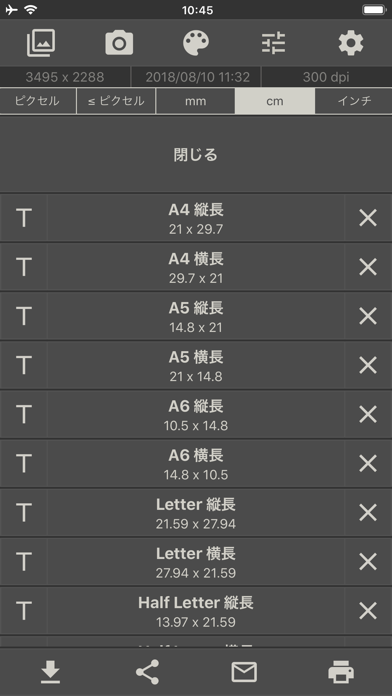Select the インチ unit tab
Image resolution: width=392 pixels, height=696 pixels.
coord(354,101)
